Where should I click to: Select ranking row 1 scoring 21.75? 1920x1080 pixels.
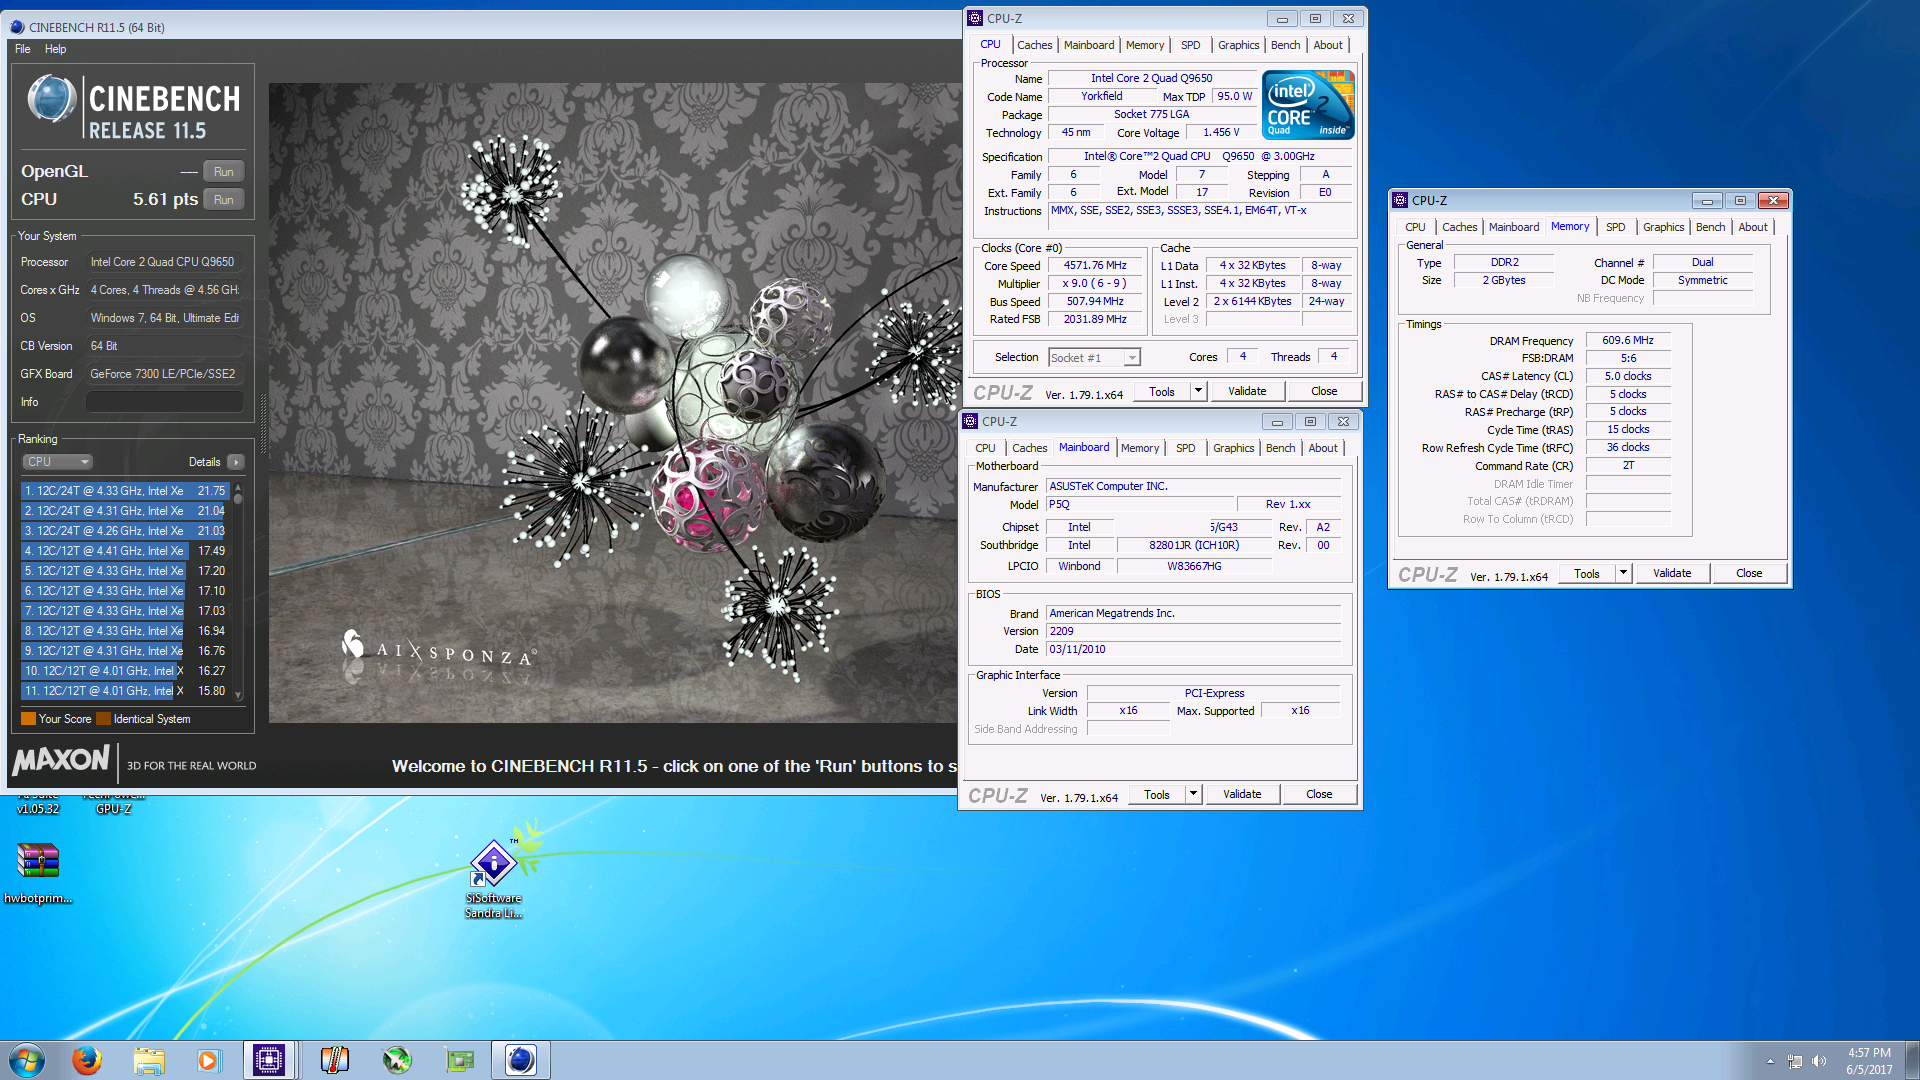pyautogui.click(x=126, y=491)
